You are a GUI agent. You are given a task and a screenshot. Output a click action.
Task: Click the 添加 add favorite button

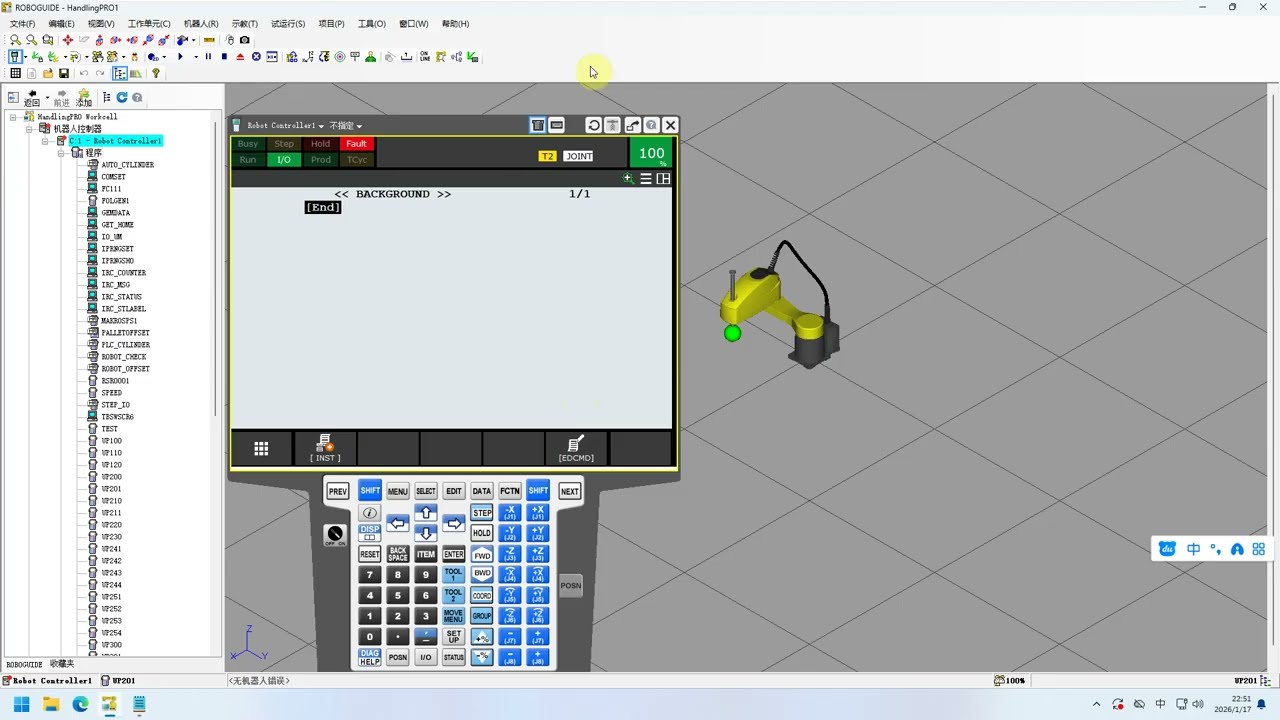84,97
